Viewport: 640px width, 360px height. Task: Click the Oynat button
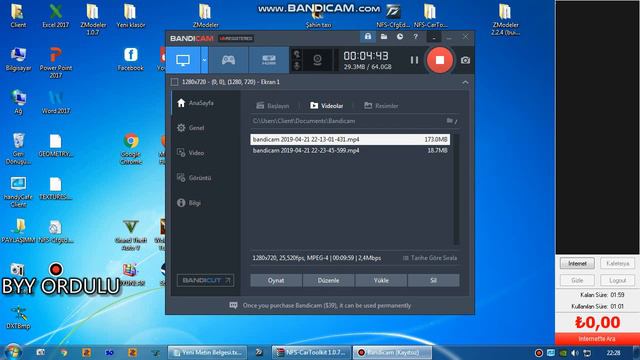coord(276,280)
